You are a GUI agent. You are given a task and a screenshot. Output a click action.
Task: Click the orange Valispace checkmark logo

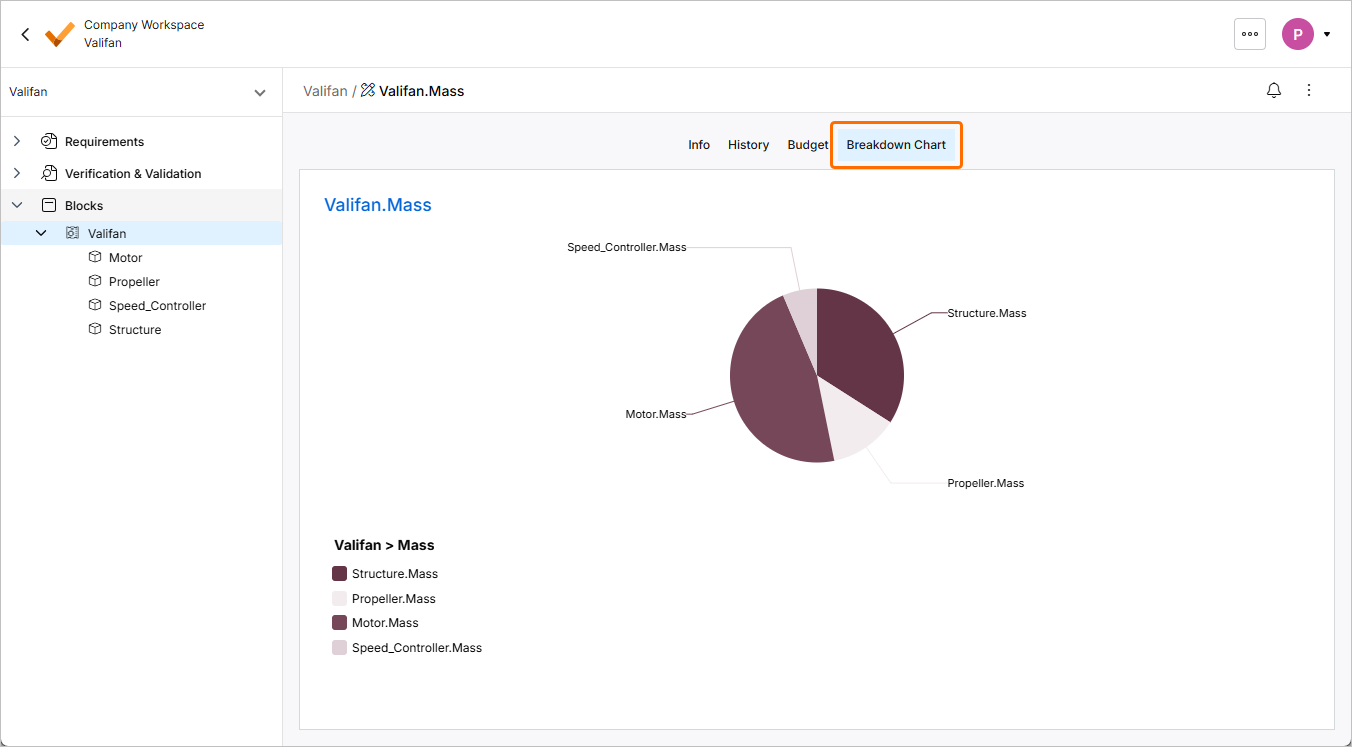60,34
